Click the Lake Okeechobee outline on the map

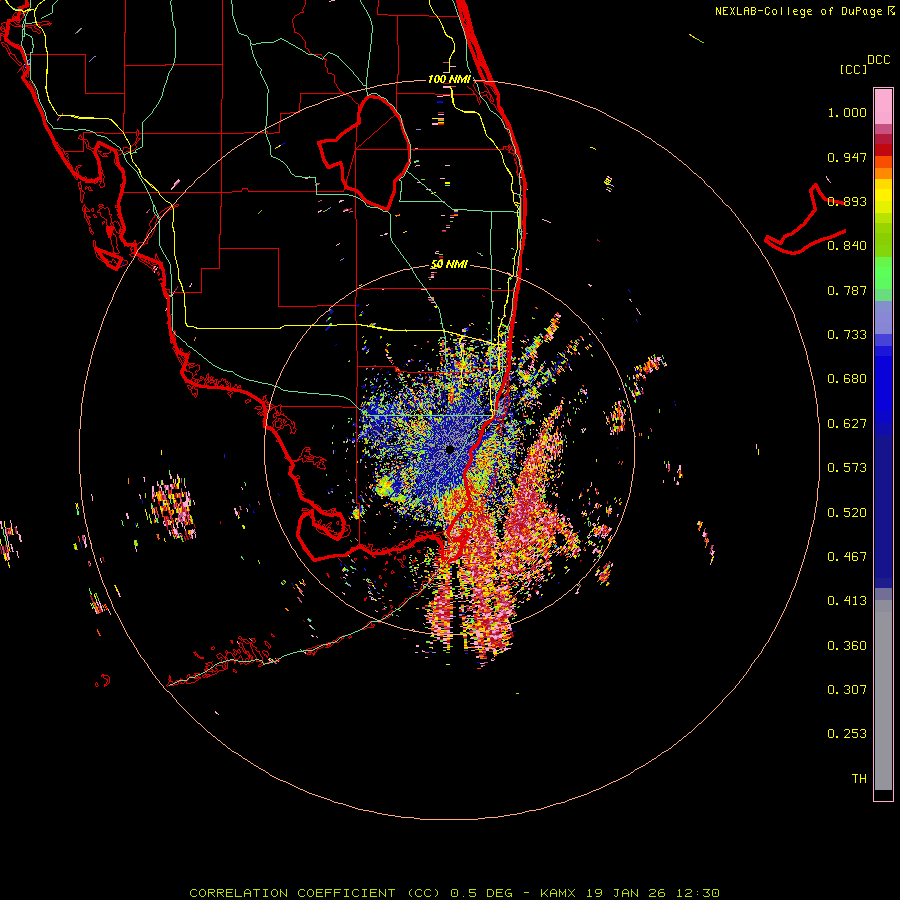pyautogui.click(x=364, y=152)
